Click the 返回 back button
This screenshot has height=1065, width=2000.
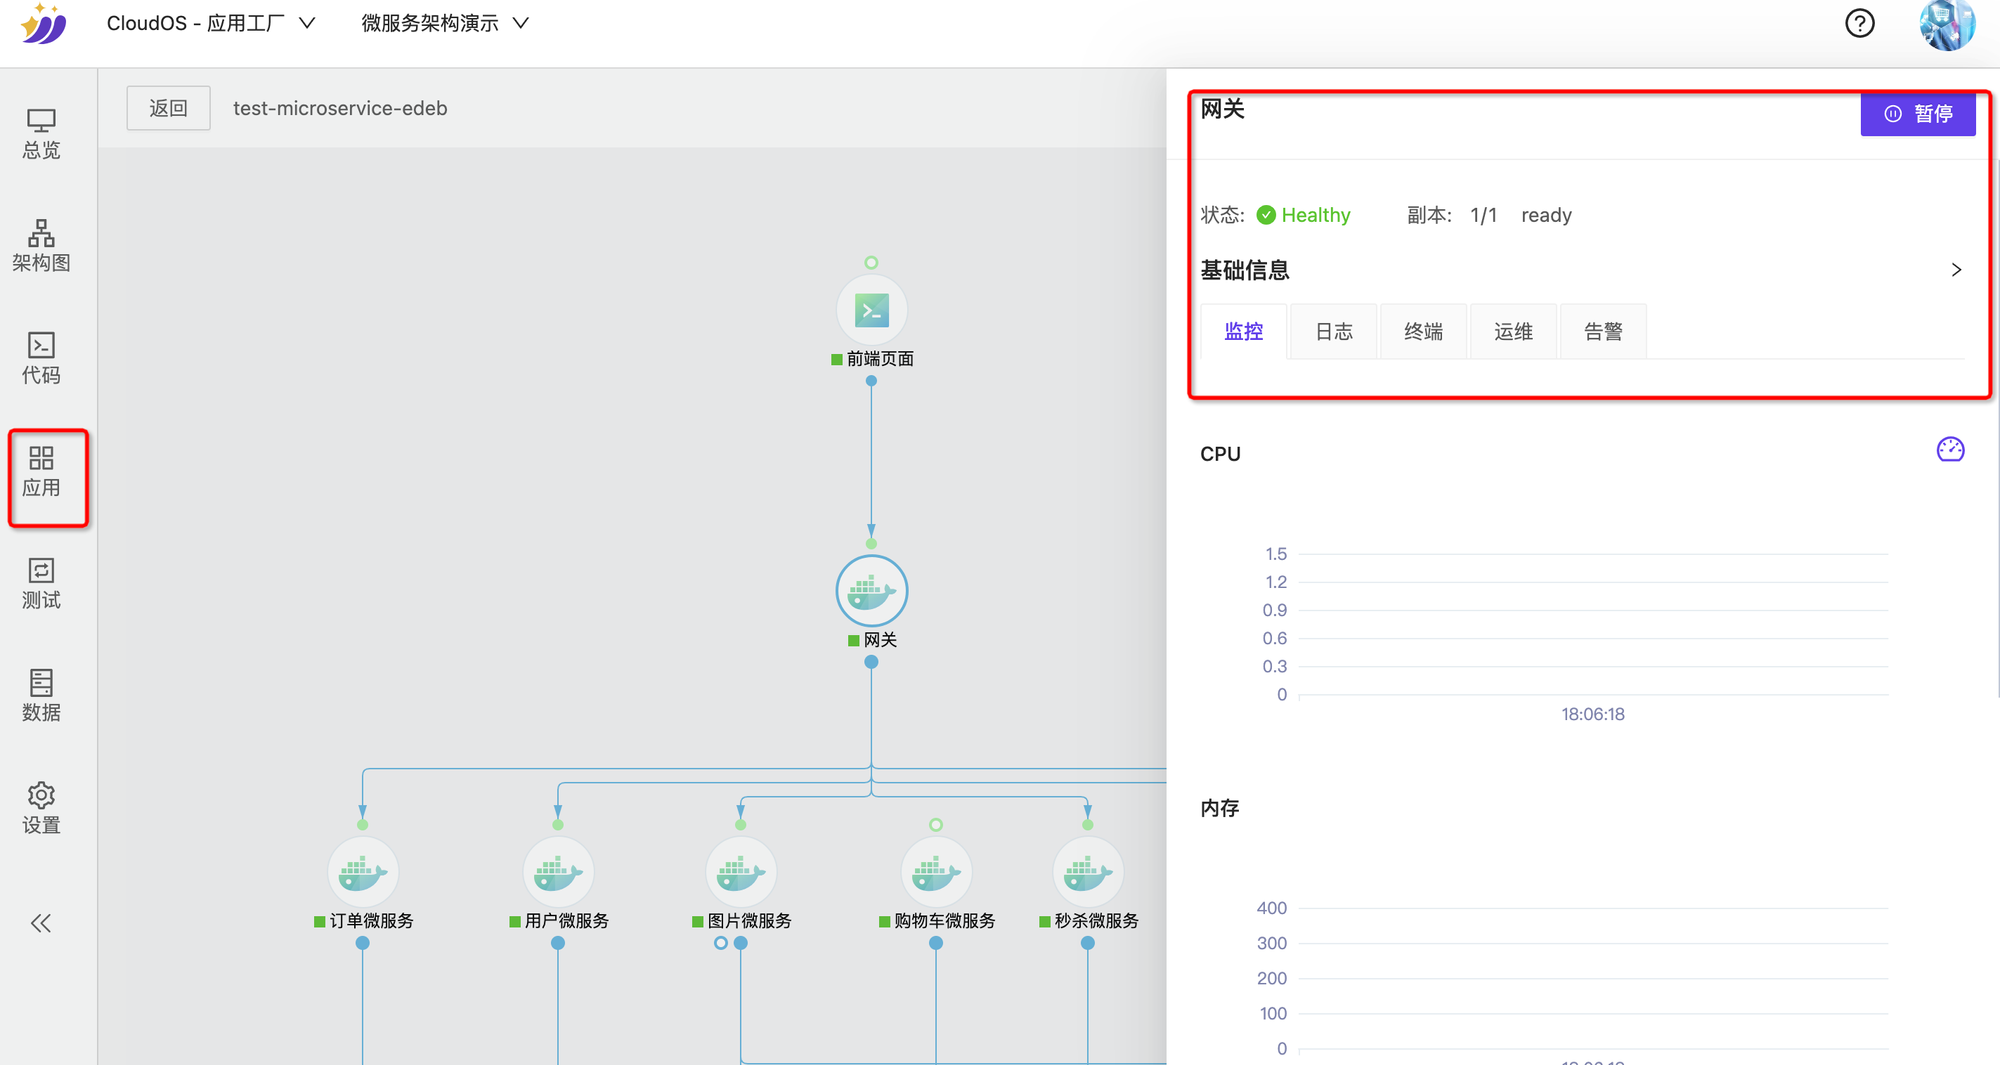coord(168,107)
